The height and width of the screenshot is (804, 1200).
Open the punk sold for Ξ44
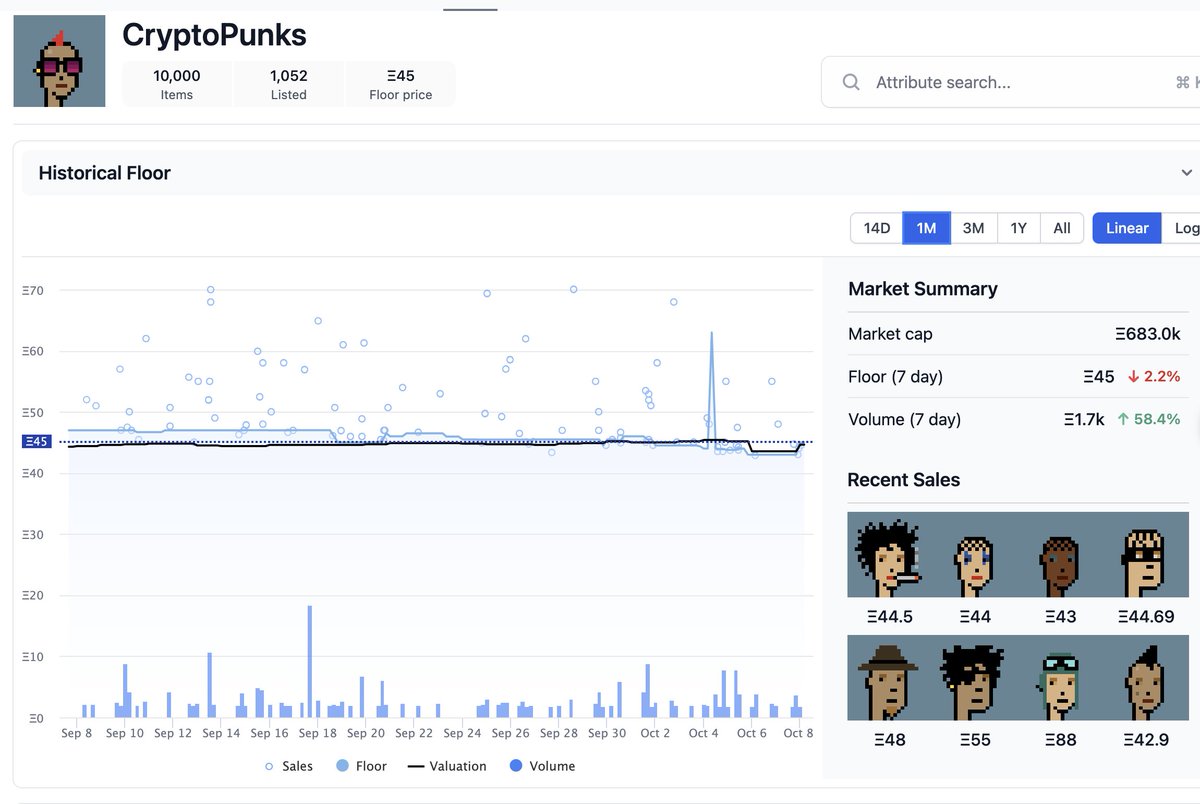tap(974, 555)
